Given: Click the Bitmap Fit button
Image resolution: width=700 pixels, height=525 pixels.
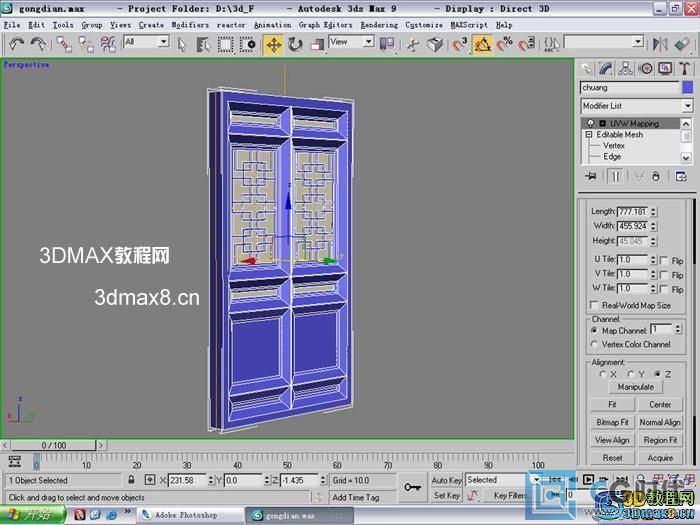Looking at the screenshot, I should 612,422.
